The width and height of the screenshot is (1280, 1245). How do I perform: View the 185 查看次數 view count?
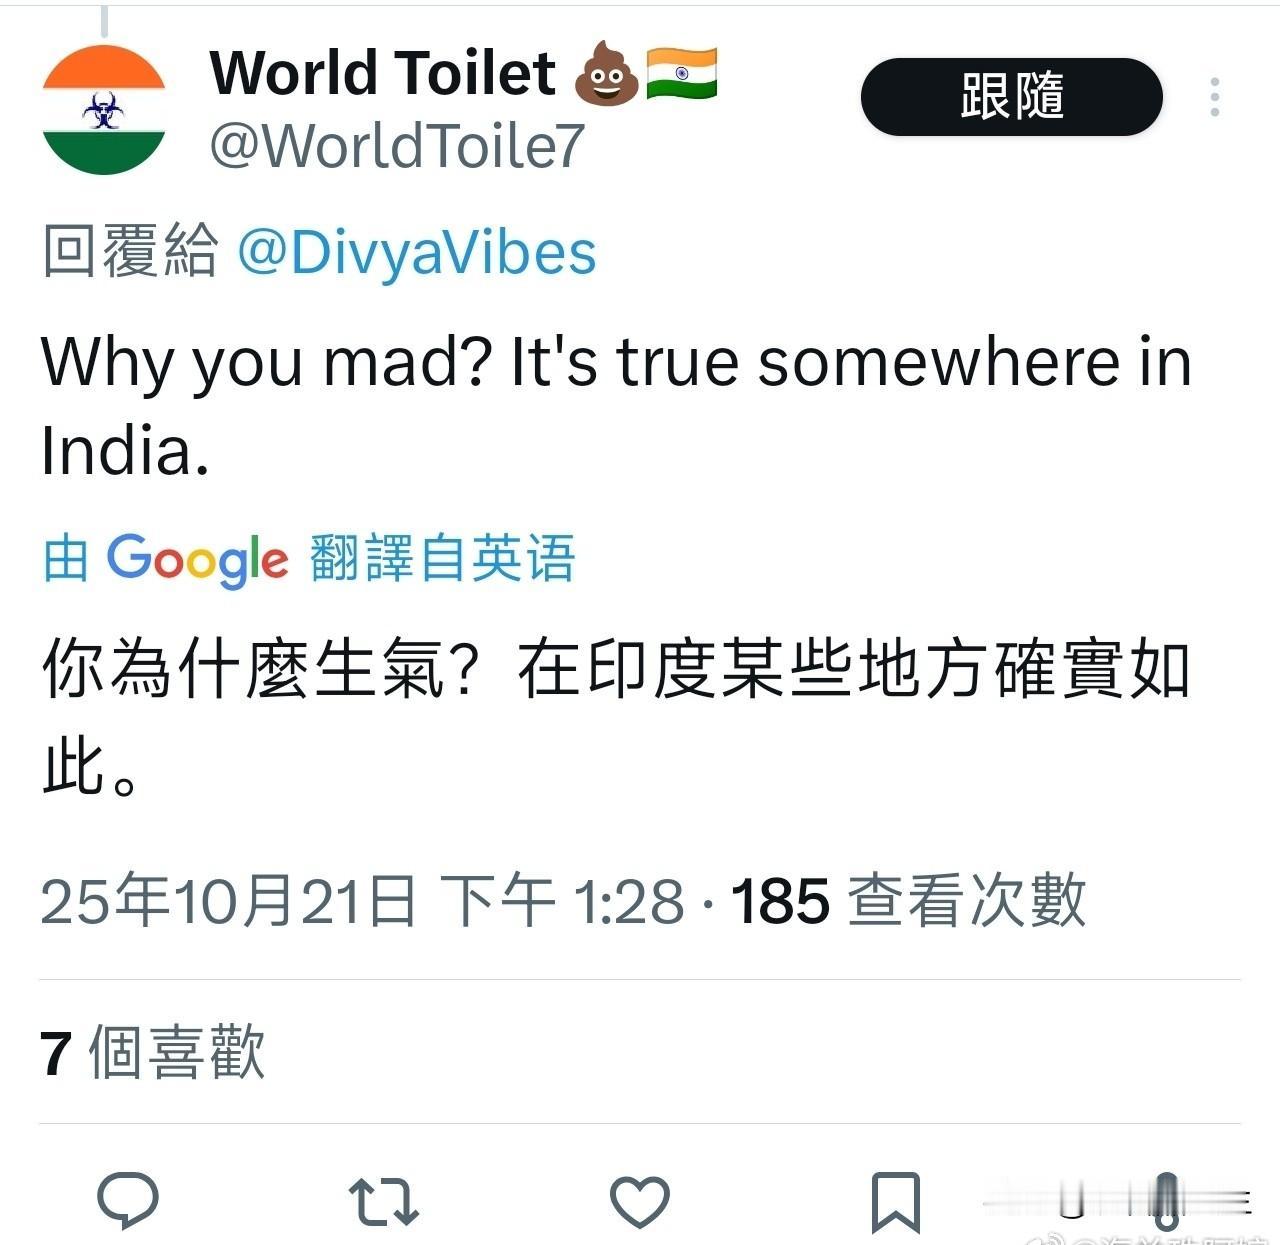pos(908,900)
